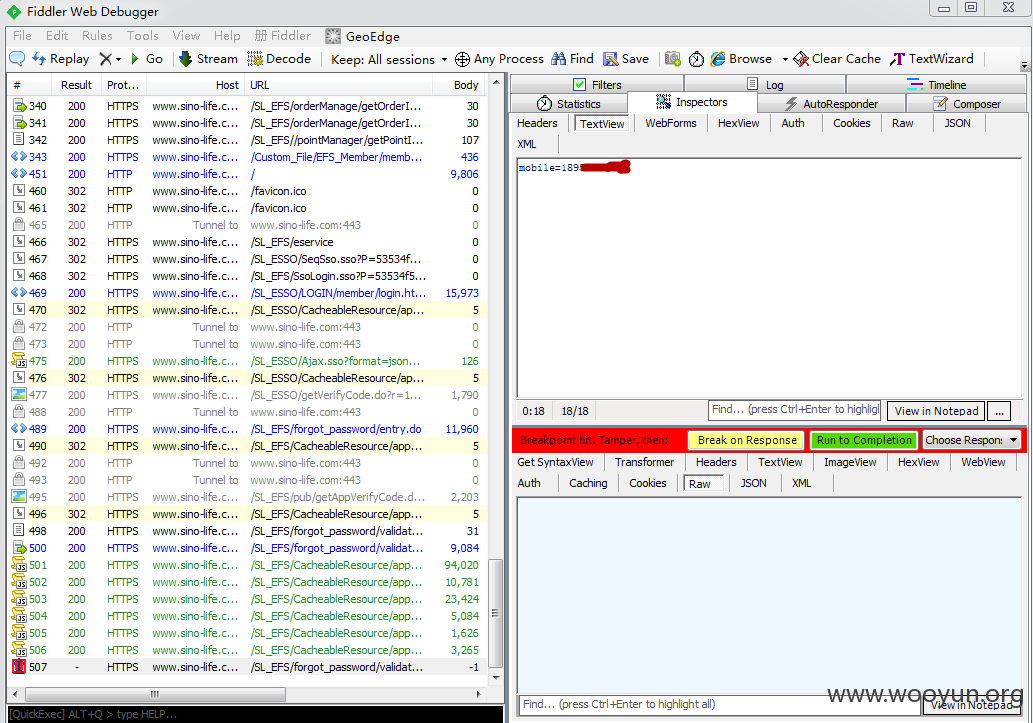Clear Cache from toolbar
The width and height of the screenshot is (1033, 723).
pos(837,59)
